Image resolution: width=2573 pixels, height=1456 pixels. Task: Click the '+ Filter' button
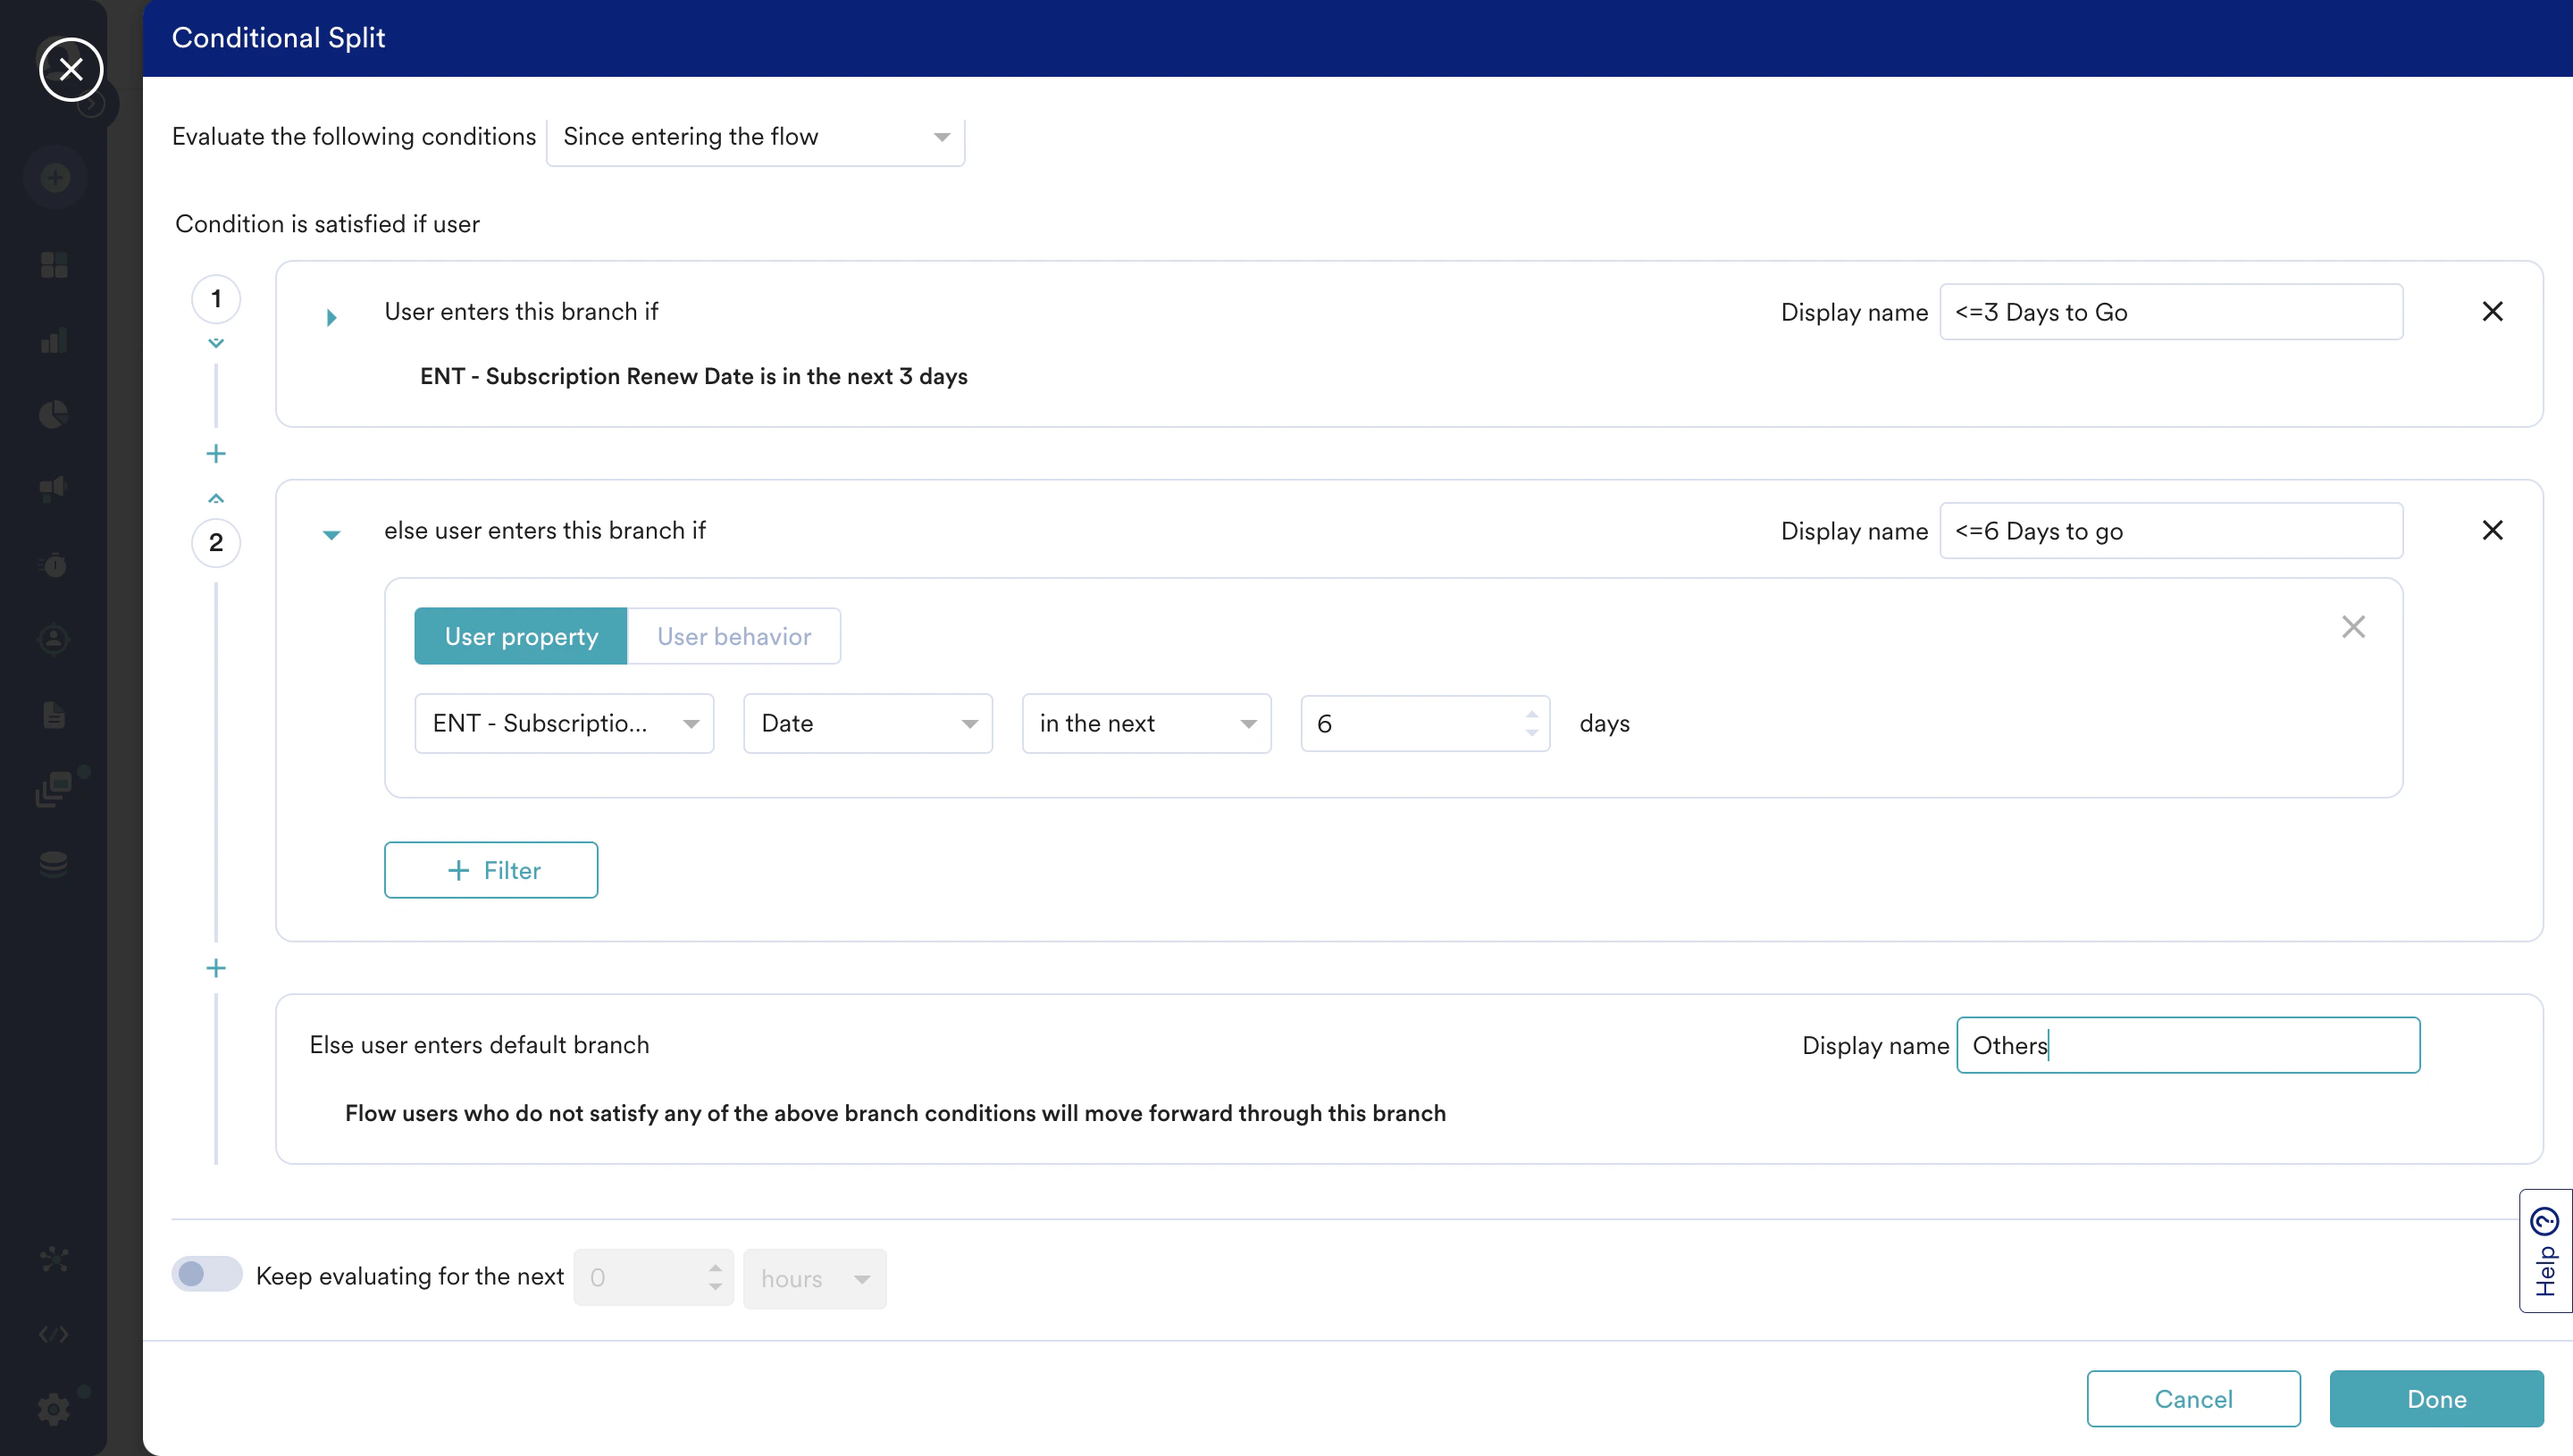coord(491,870)
